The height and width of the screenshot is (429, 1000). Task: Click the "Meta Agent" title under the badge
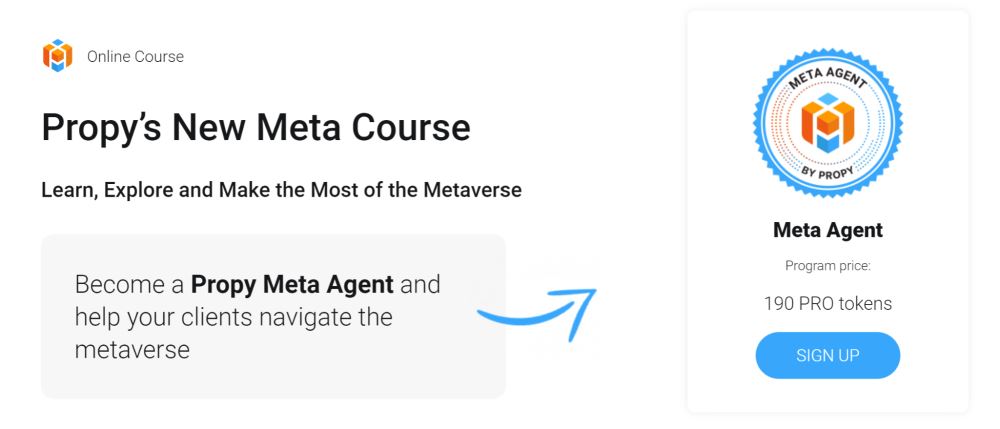828,230
